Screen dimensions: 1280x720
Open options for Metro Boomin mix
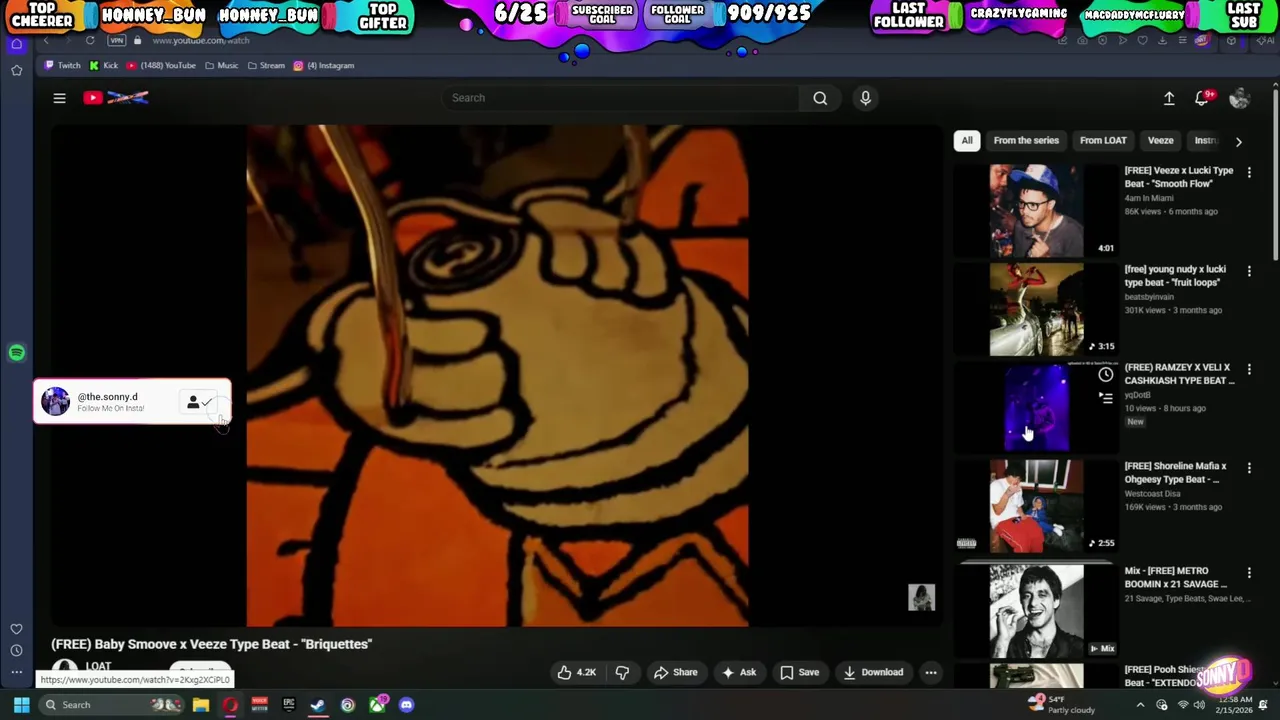click(x=1249, y=573)
